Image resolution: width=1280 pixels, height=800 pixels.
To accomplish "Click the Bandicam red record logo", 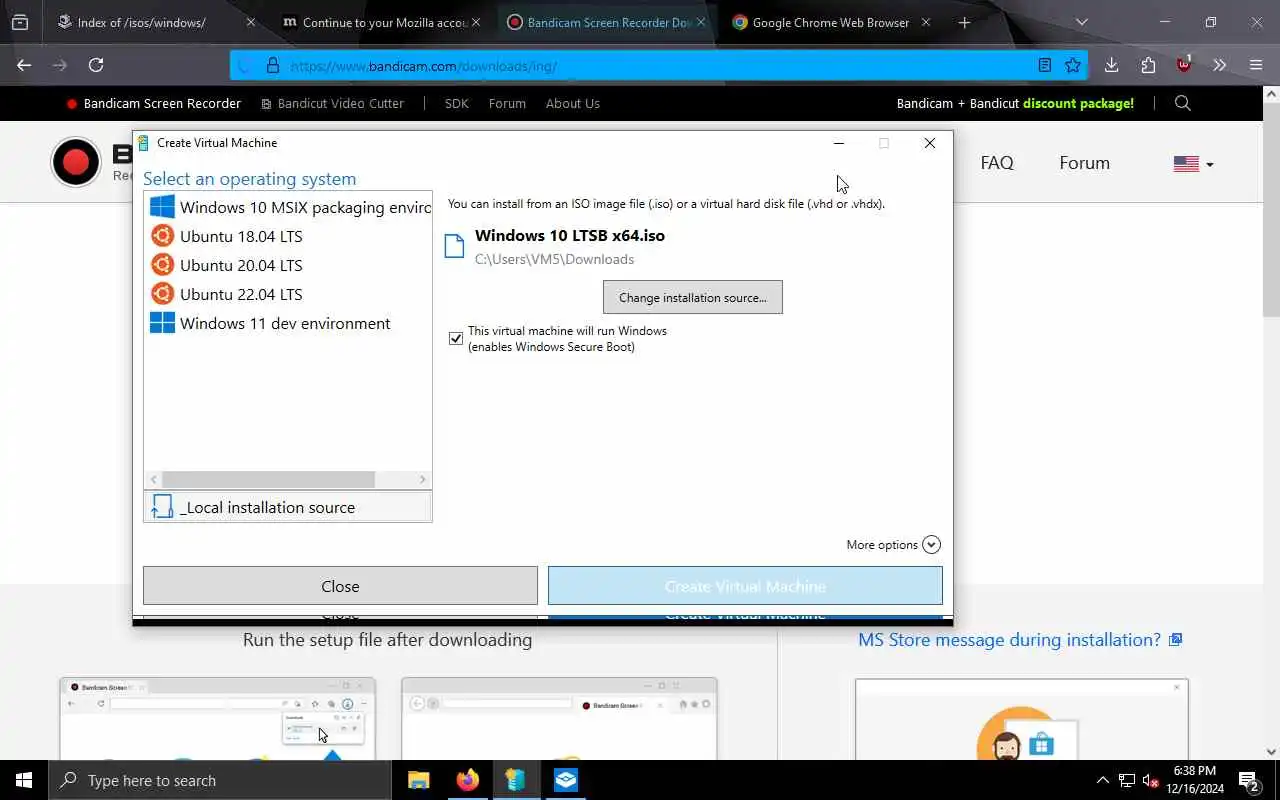I will [x=76, y=163].
